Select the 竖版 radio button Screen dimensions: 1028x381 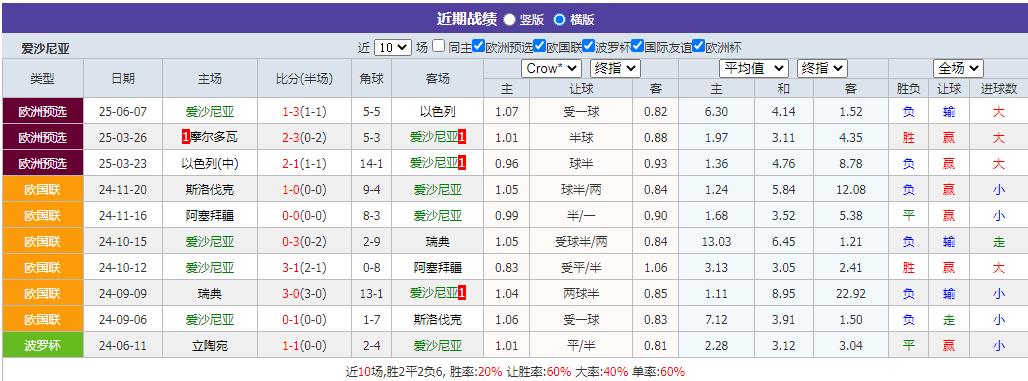(x=509, y=20)
